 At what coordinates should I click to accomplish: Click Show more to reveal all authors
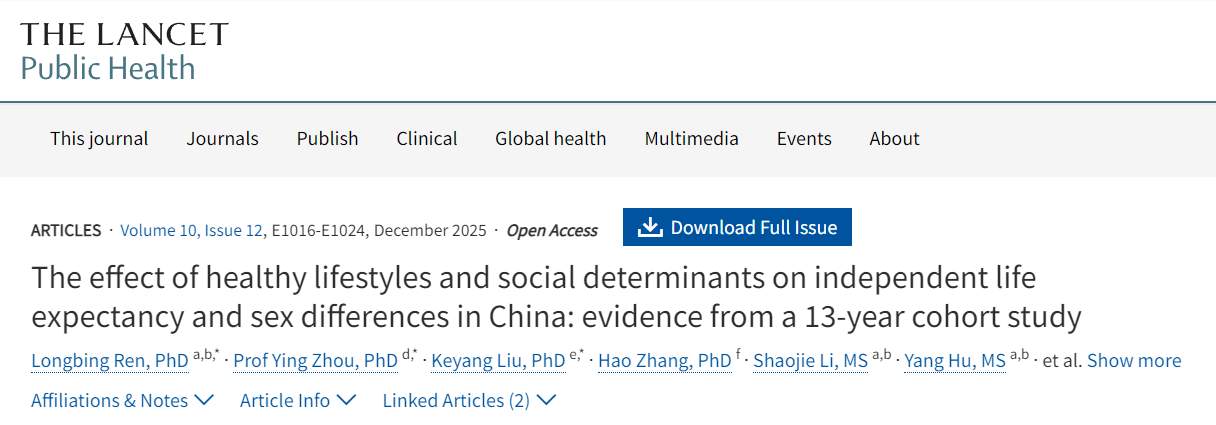[x=1133, y=361]
